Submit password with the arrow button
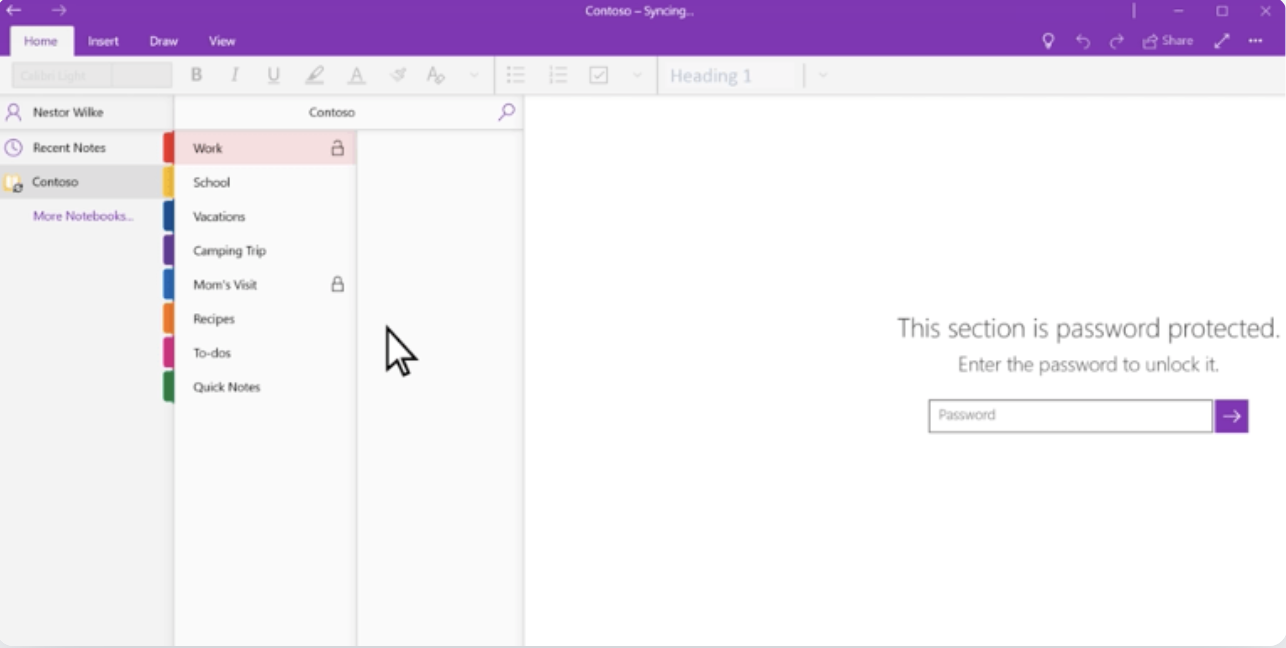This screenshot has width=1286, height=648. tap(1231, 416)
